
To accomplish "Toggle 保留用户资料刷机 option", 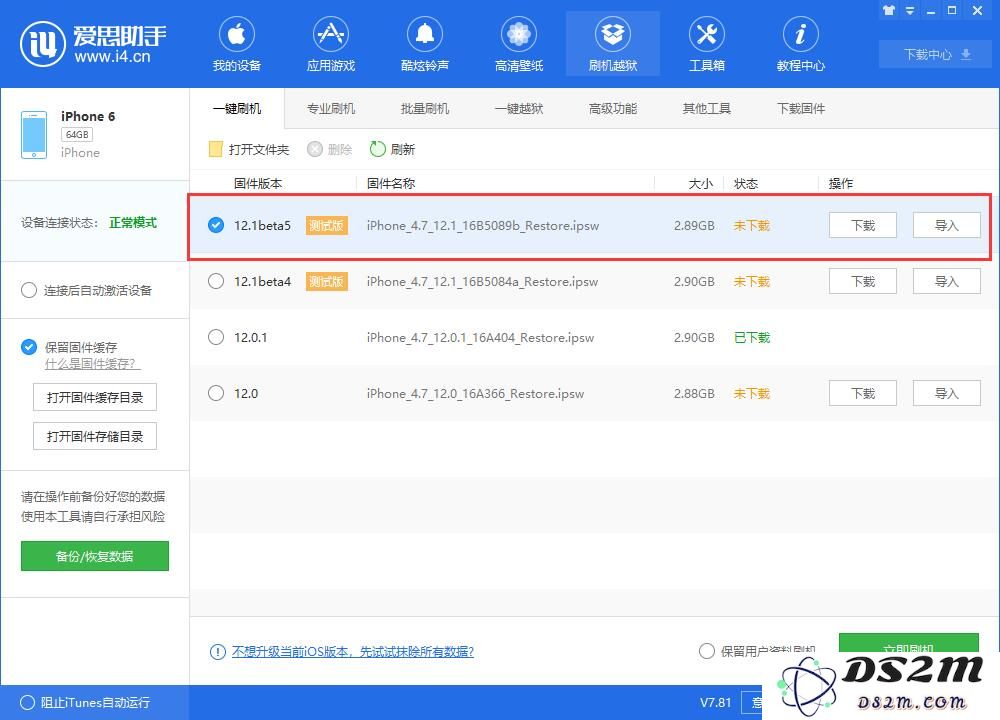I will point(707,651).
